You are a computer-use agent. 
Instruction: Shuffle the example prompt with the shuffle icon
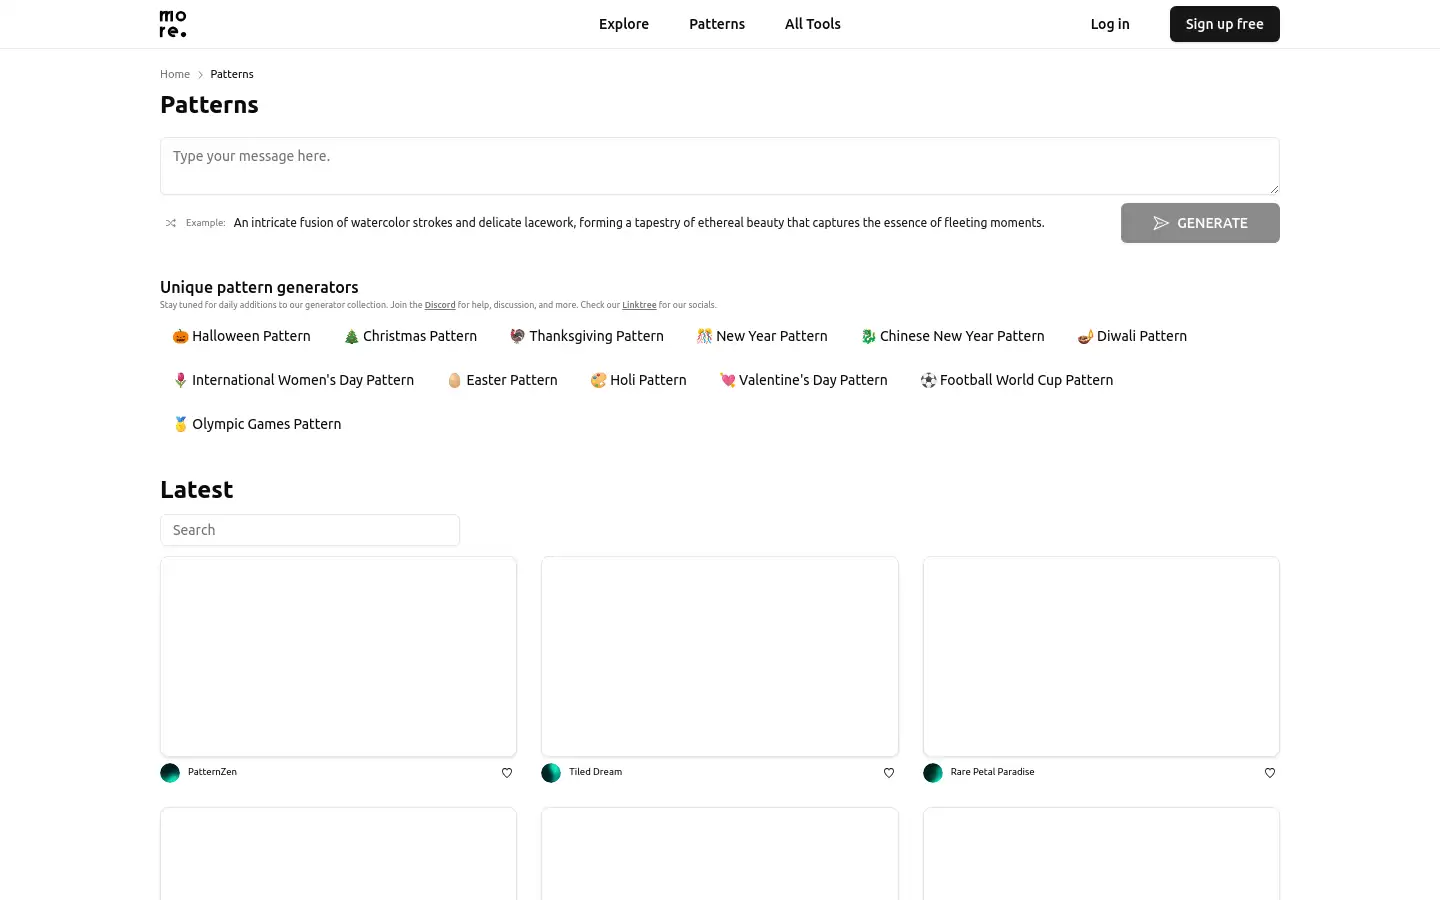(x=171, y=223)
